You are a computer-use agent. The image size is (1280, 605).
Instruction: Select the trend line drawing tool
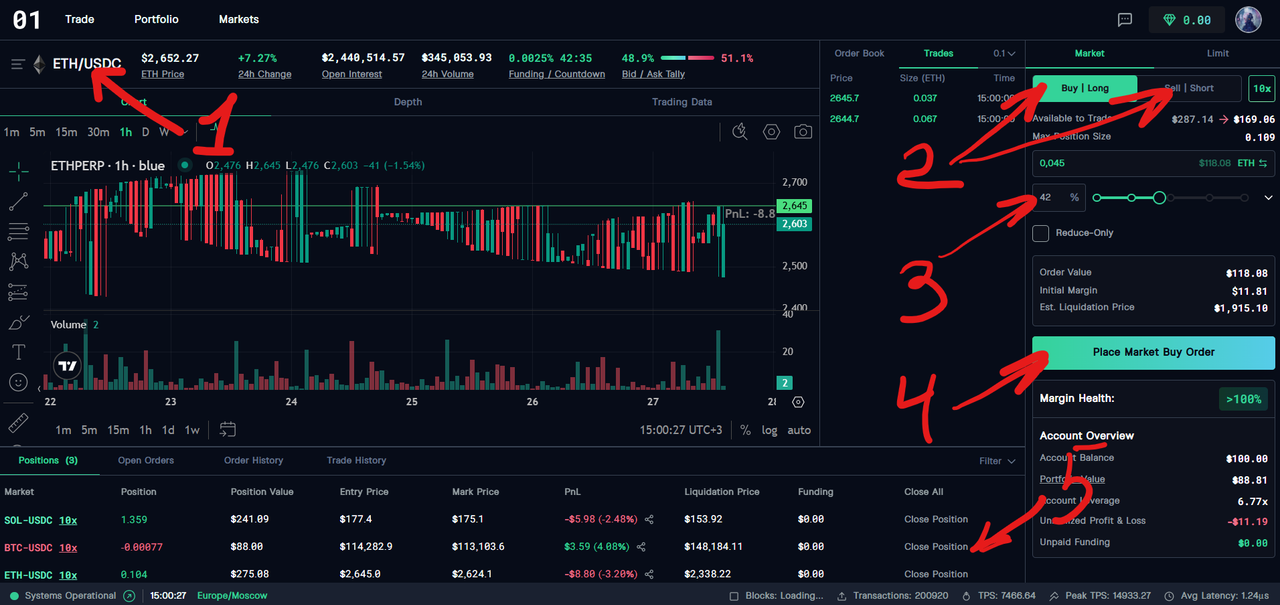pyautogui.click(x=18, y=200)
